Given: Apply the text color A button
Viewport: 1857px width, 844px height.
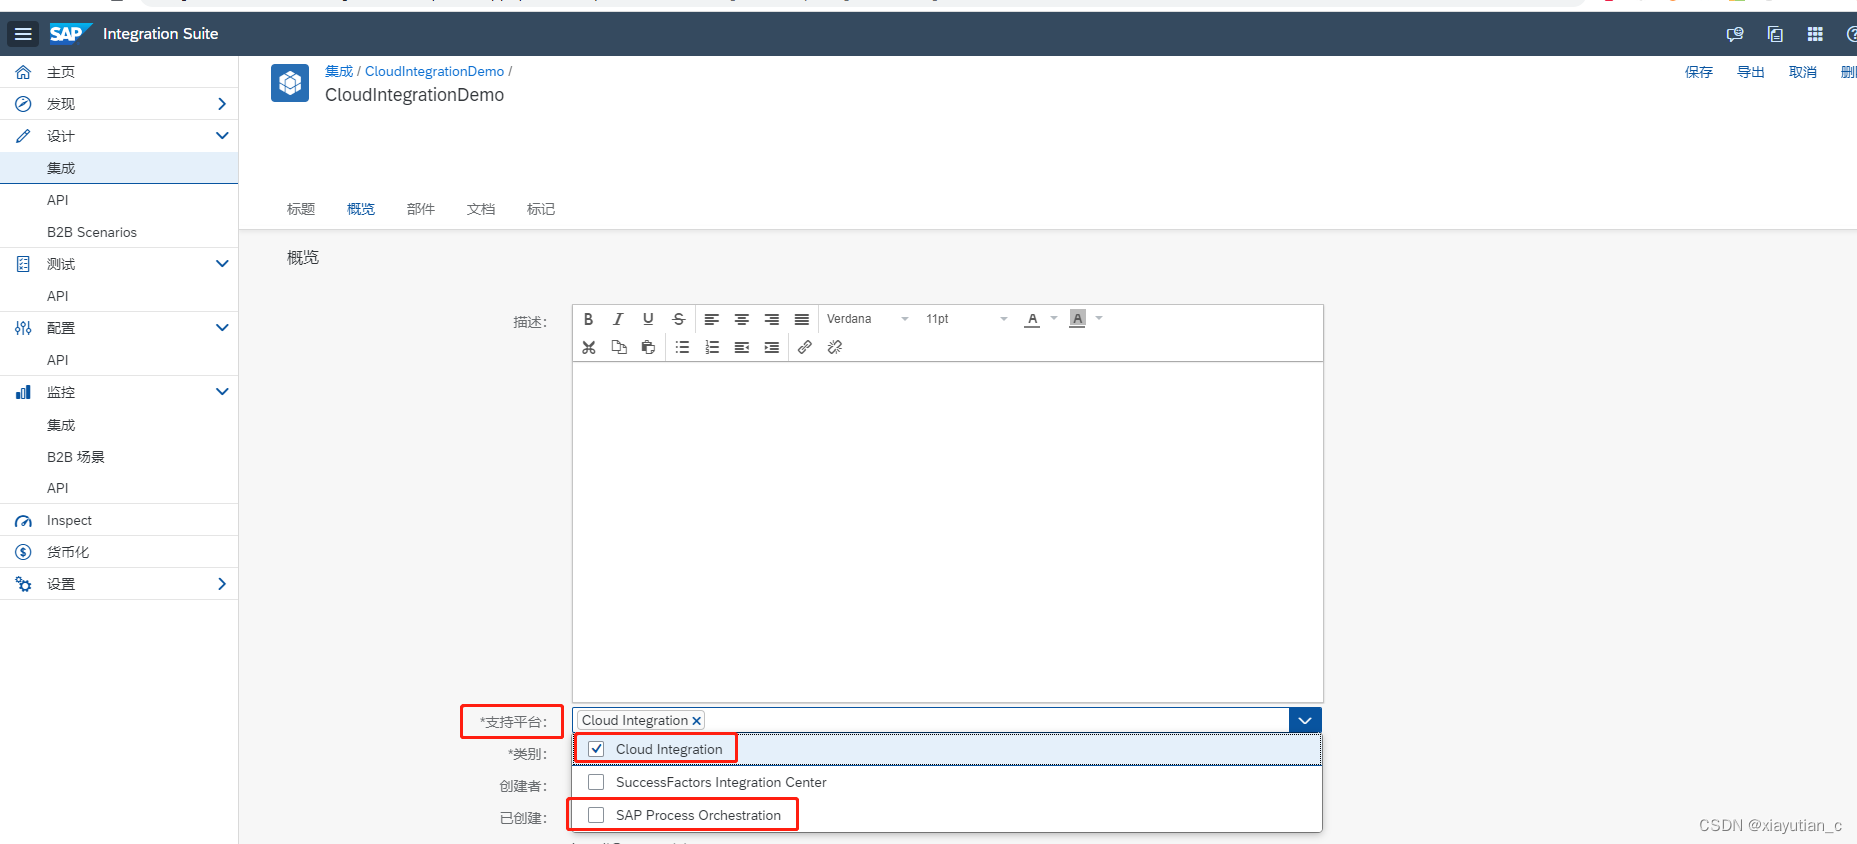Looking at the screenshot, I should pyautogui.click(x=1033, y=319).
